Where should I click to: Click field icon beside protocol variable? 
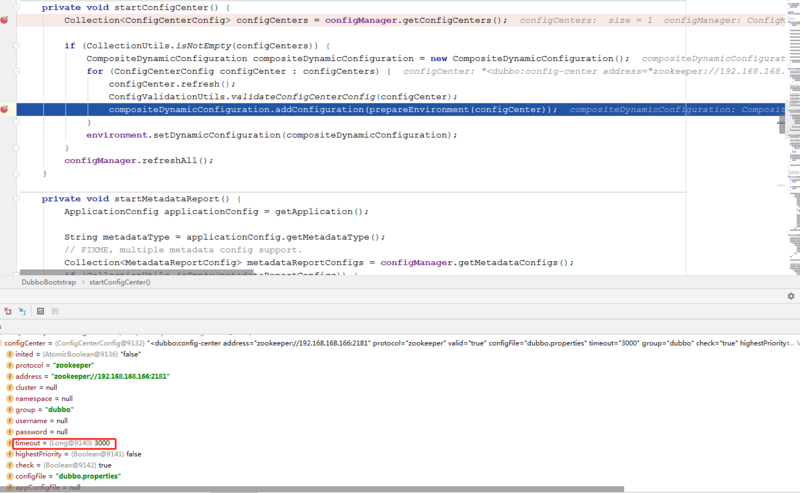[x=10, y=365]
